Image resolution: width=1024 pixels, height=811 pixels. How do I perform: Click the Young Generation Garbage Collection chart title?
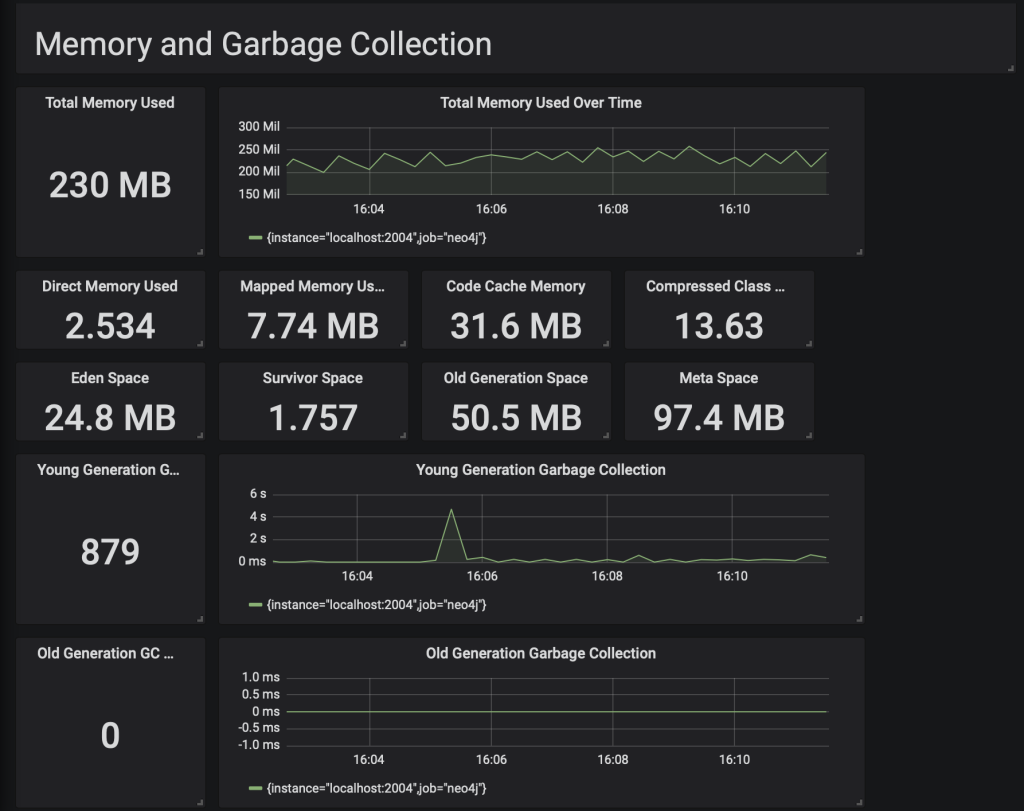tap(540, 470)
